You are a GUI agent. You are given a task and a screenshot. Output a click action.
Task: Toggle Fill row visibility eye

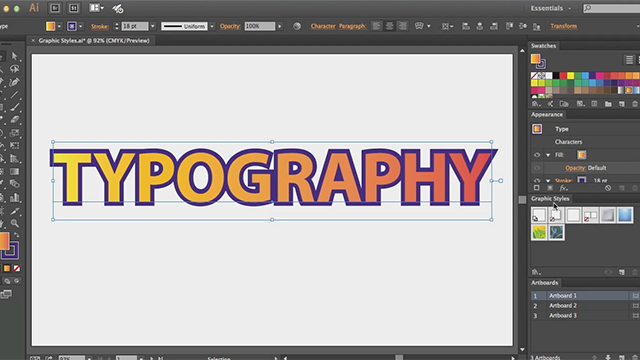[537, 155]
